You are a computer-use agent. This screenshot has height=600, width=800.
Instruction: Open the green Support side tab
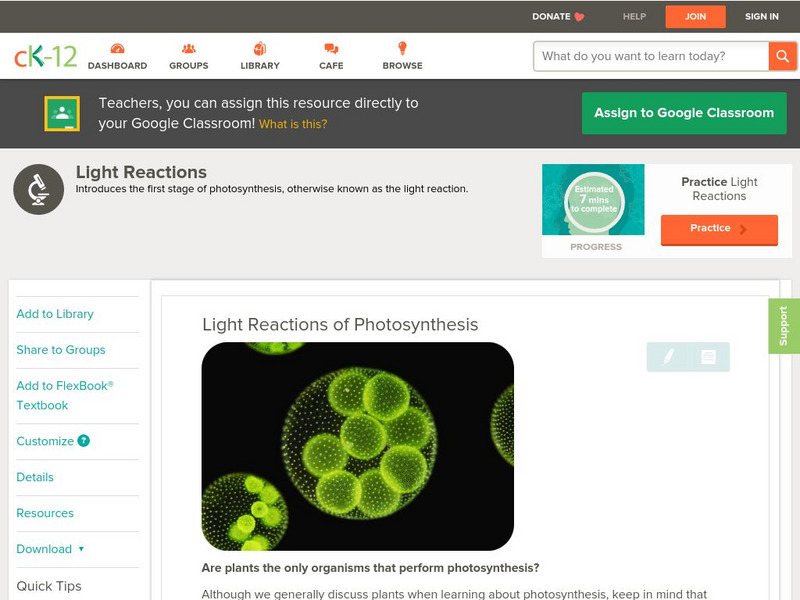(784, 326)
